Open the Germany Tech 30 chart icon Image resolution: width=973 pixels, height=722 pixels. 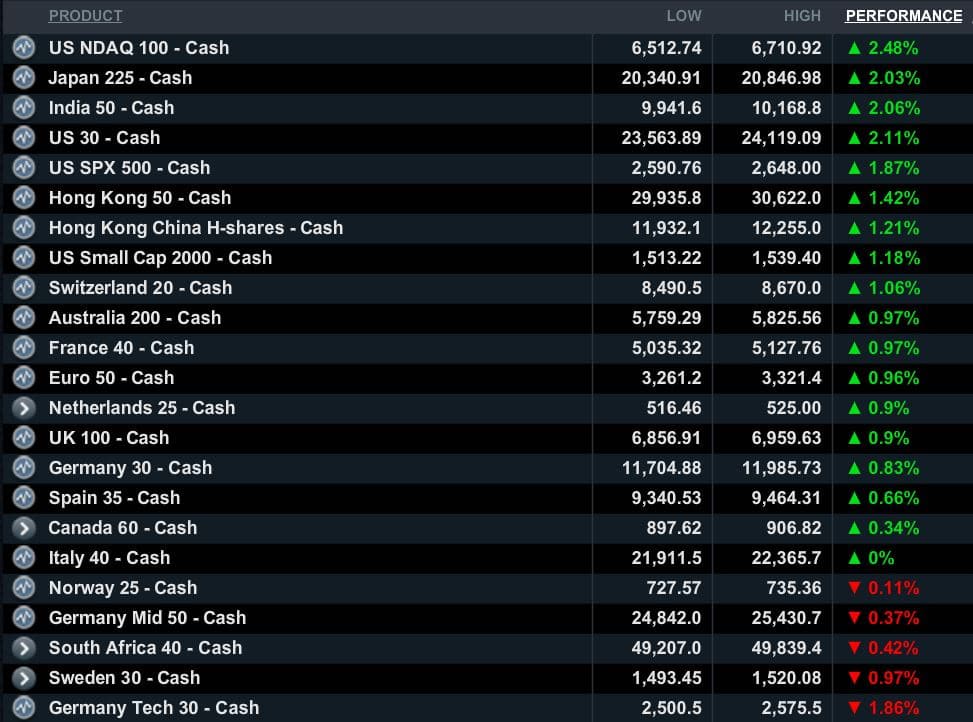pos(24,708)
